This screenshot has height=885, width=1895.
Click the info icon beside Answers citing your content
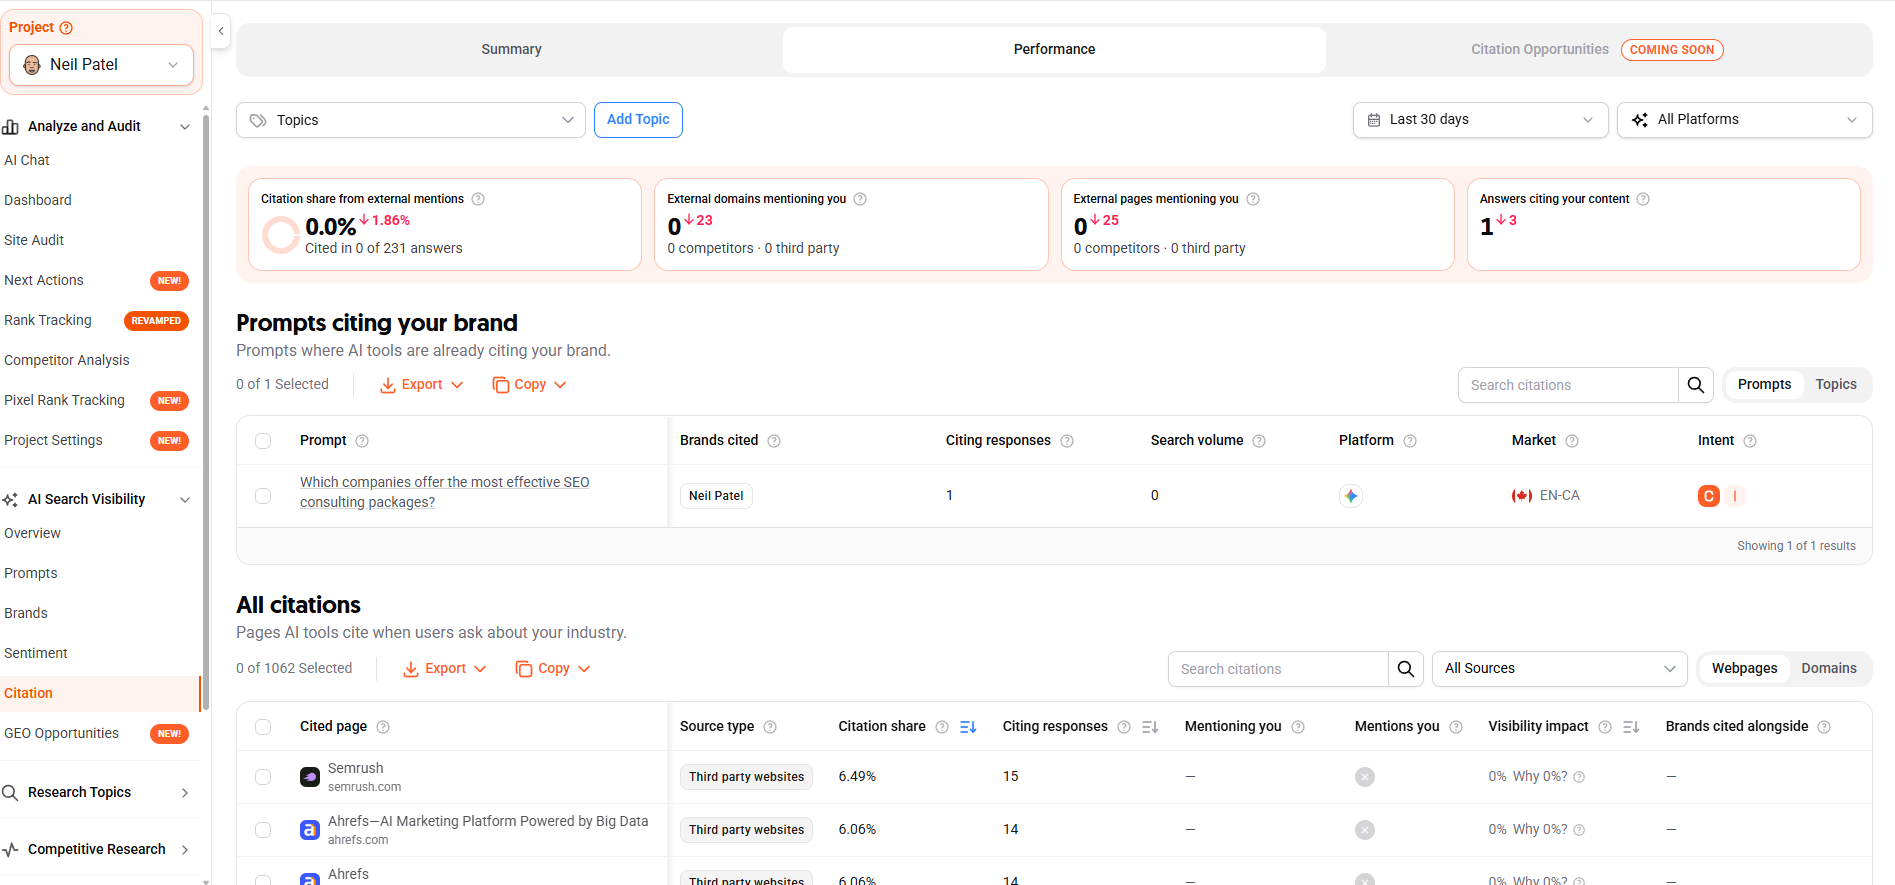pos(1643,199)
